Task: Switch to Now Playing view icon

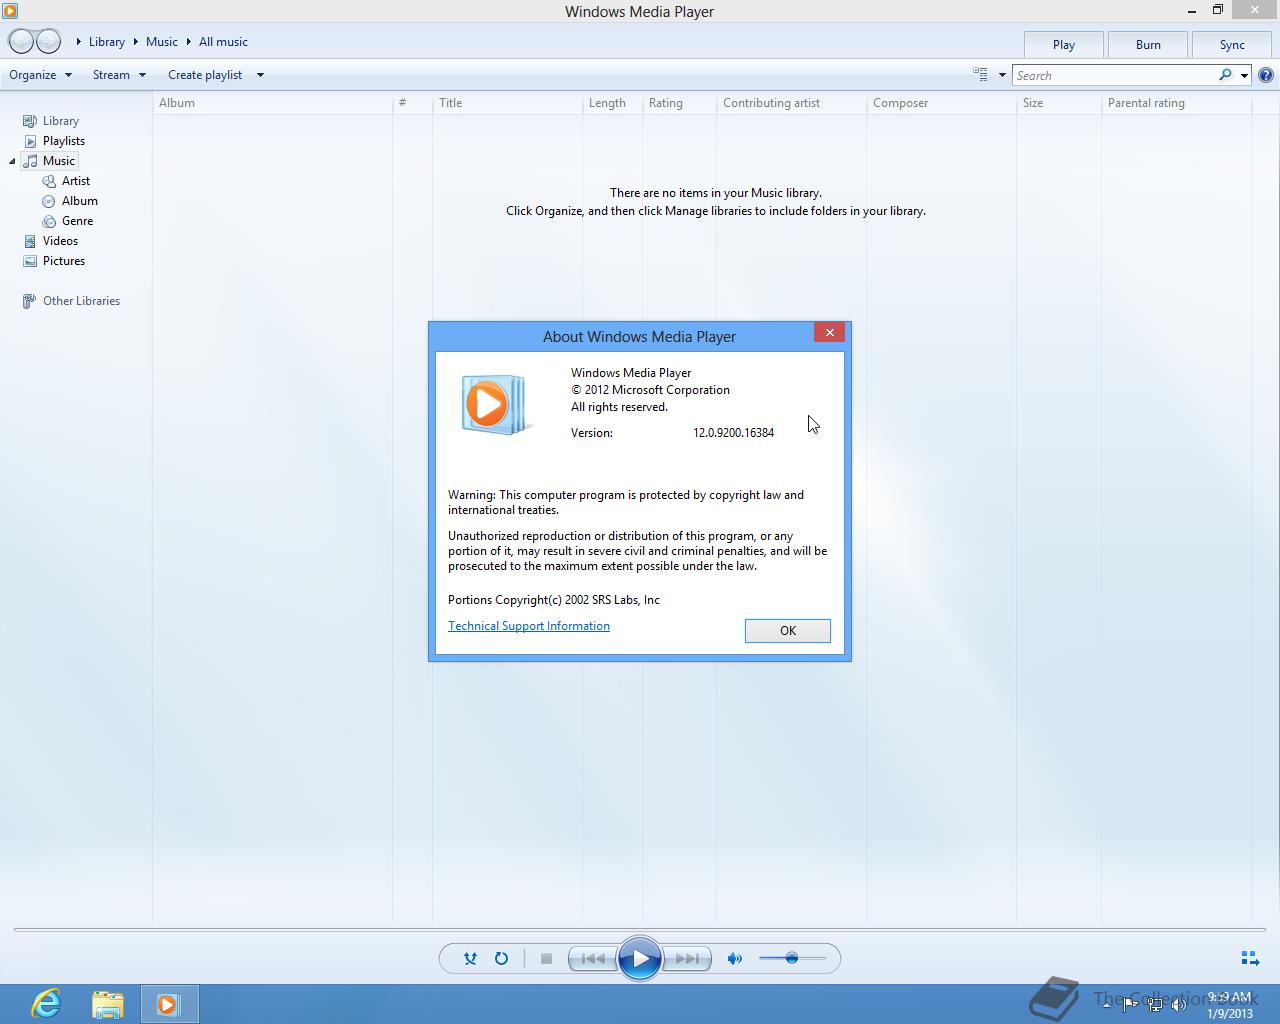Action: 1250,958
